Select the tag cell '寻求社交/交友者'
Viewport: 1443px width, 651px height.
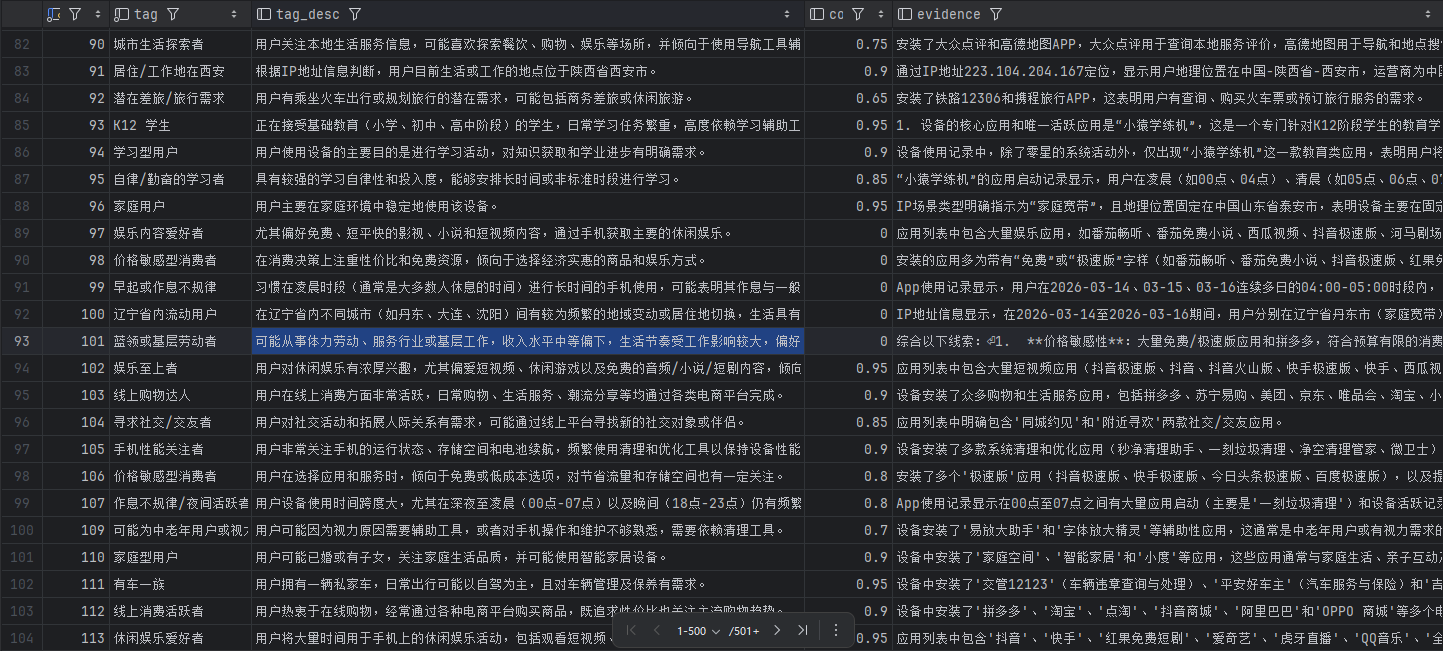180,422
